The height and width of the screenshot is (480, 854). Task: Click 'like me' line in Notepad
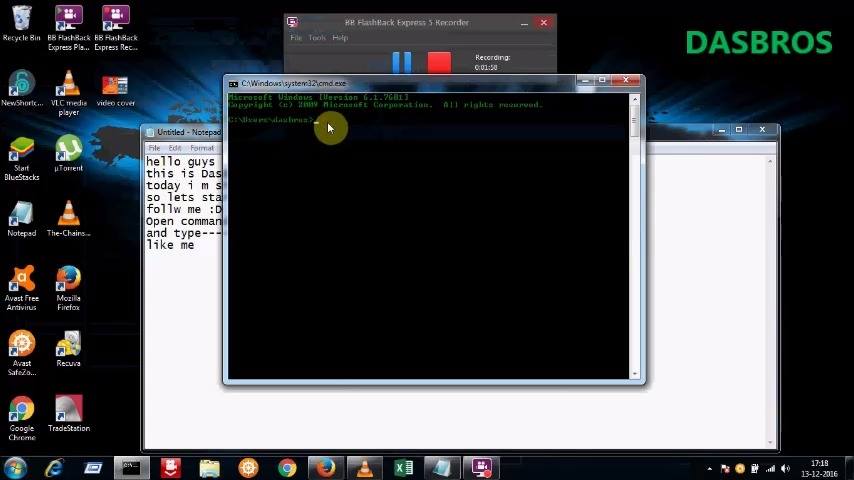click(x=170, y=245)
